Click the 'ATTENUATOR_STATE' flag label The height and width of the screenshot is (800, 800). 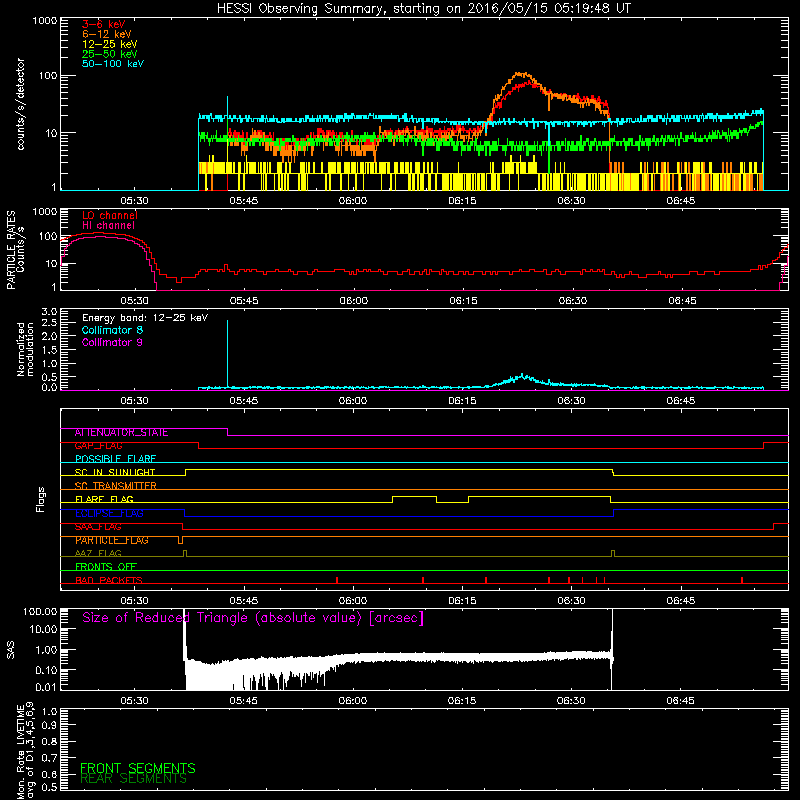[121, 433]
